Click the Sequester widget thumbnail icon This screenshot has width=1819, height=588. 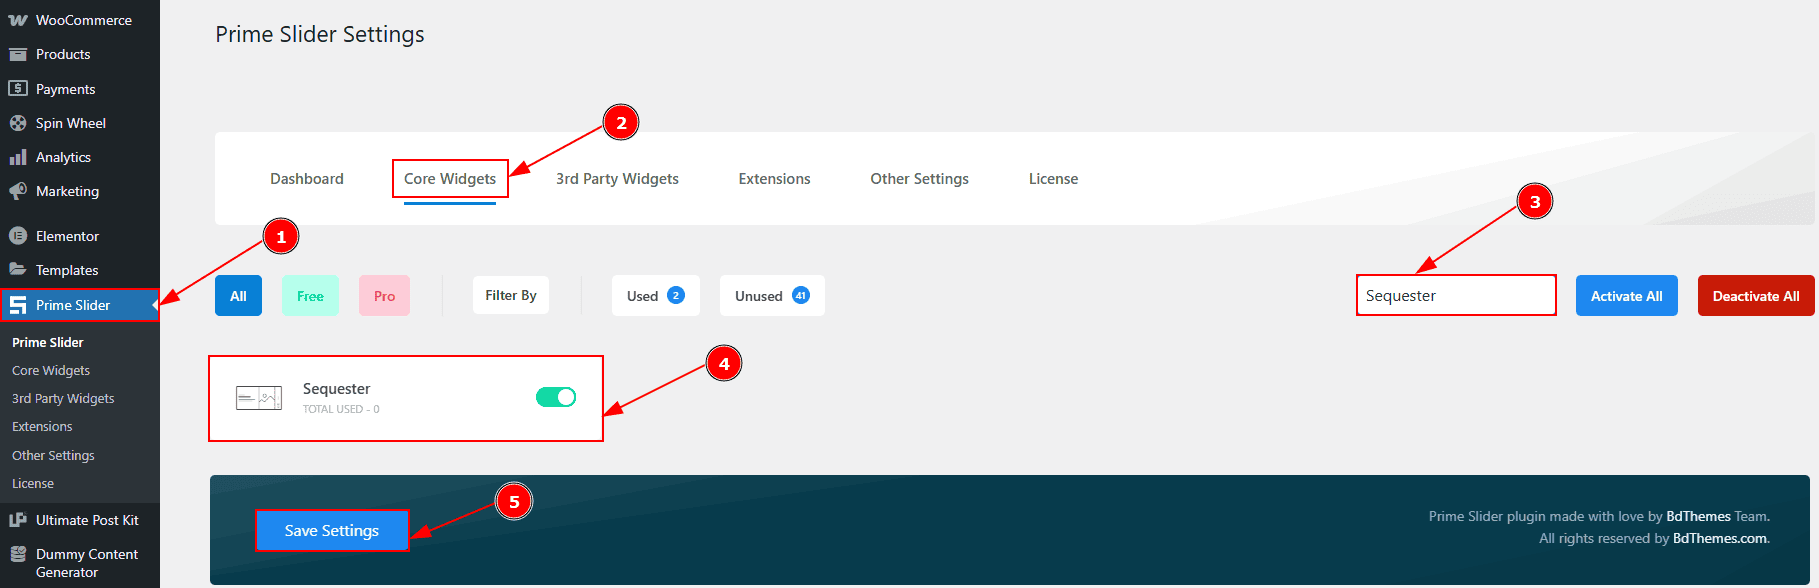(x=259, y=398)
